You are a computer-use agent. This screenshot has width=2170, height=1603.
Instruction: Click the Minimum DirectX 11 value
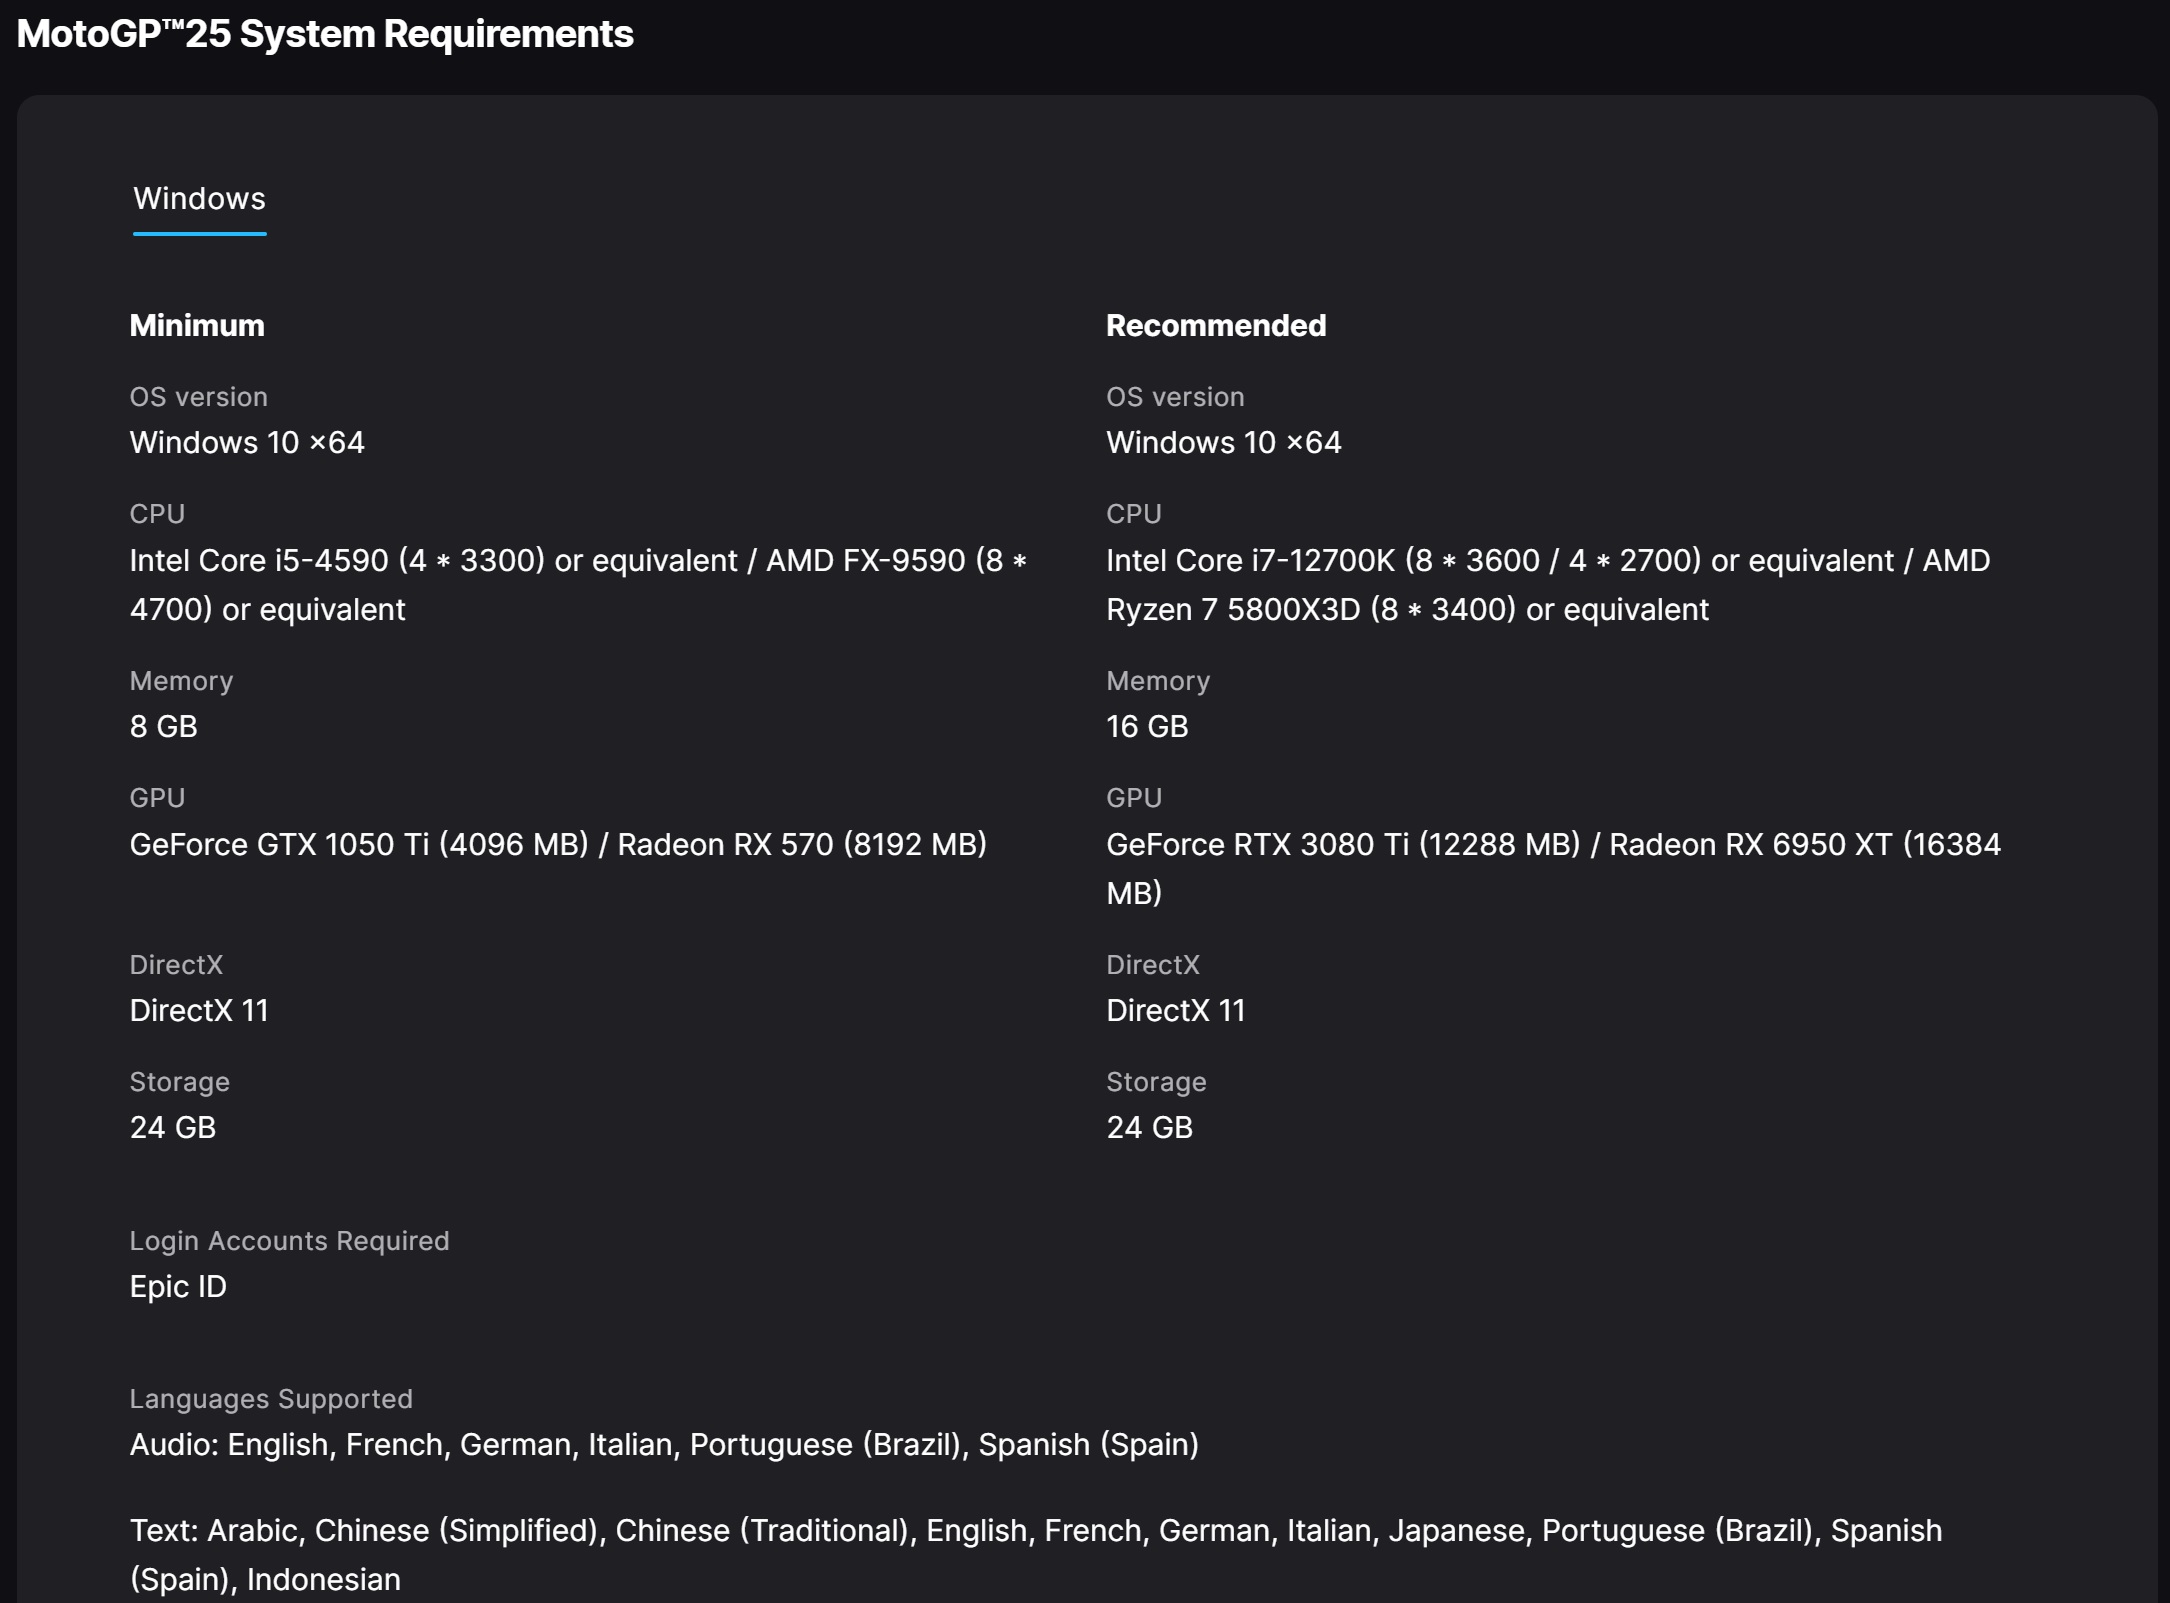[x=199, y=1010]
